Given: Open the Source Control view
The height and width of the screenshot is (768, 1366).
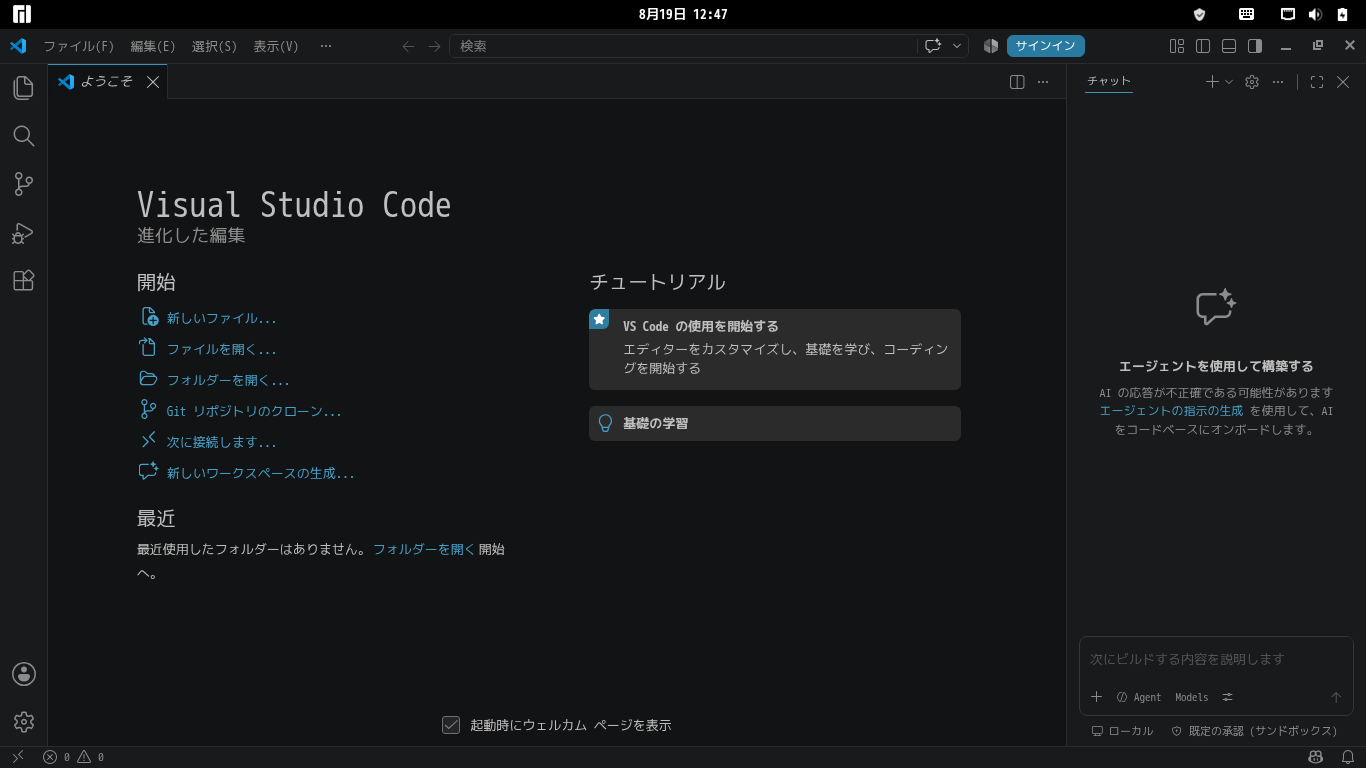Looking at the screenshot, I should [x=24, y=184].
